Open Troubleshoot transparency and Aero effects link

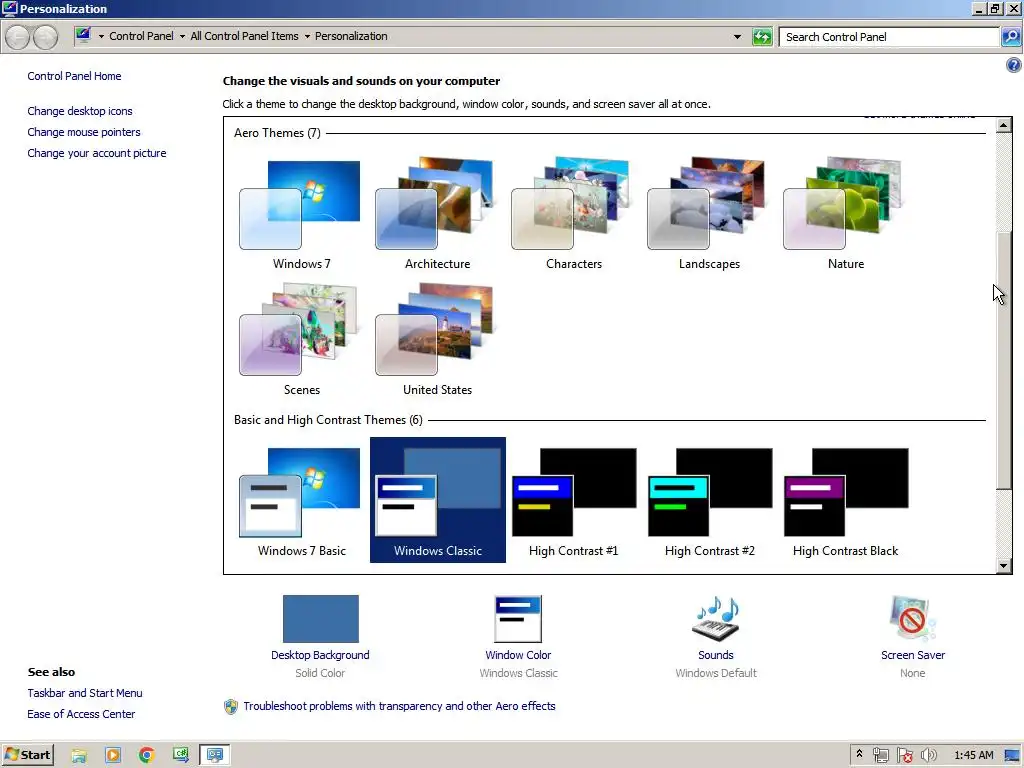(399, 706)
